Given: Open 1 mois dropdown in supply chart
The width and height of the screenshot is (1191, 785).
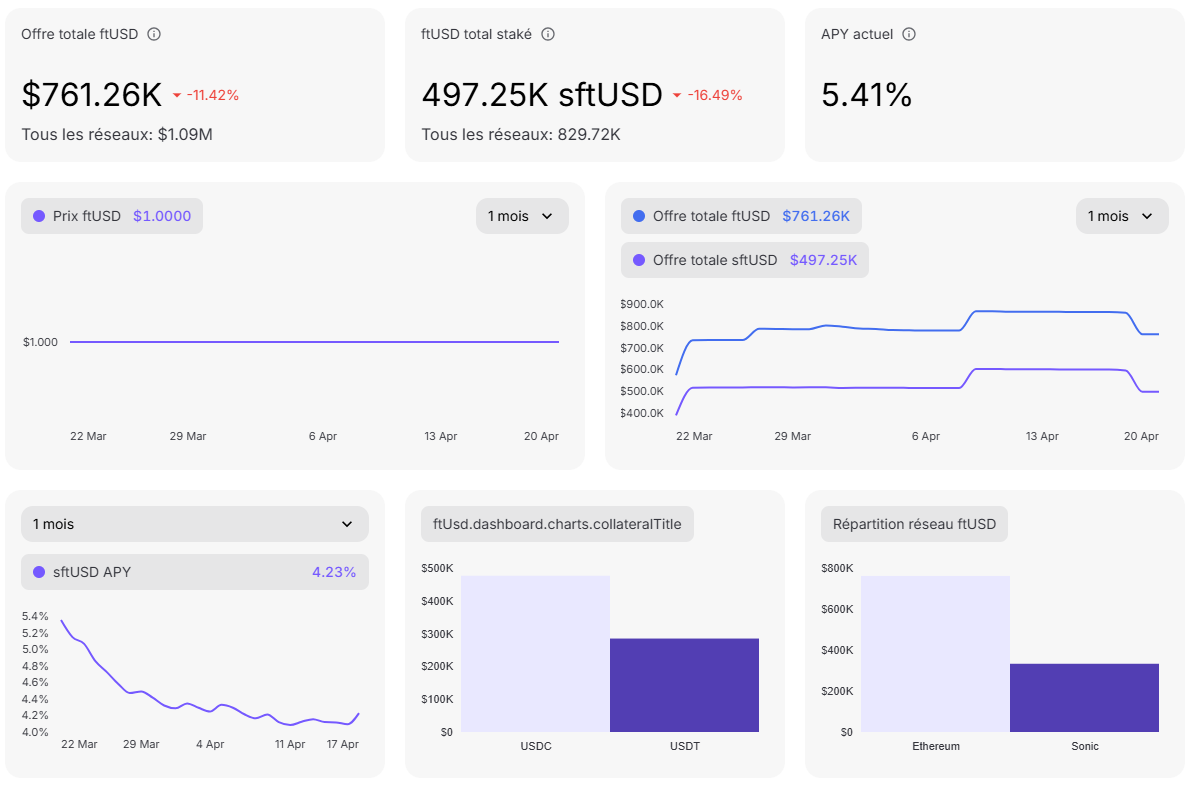Looking at the screenshot, I should (x=1121, y=216).
